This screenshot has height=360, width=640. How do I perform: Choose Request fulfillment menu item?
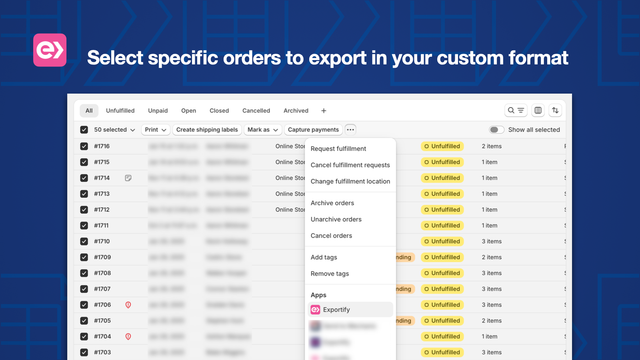click(350, 149)
